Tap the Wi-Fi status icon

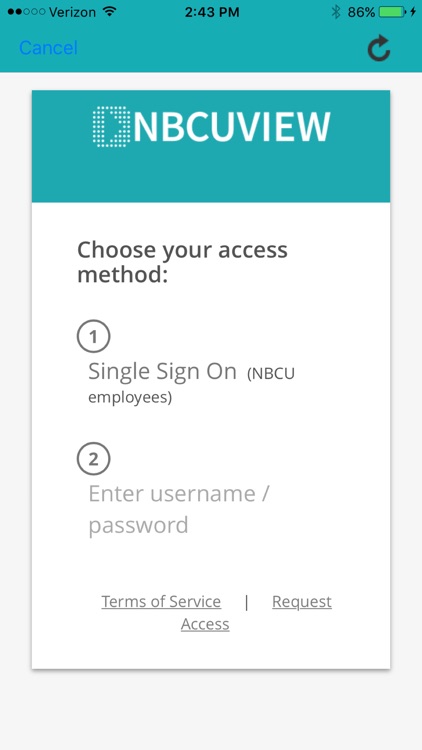(110, 11)
